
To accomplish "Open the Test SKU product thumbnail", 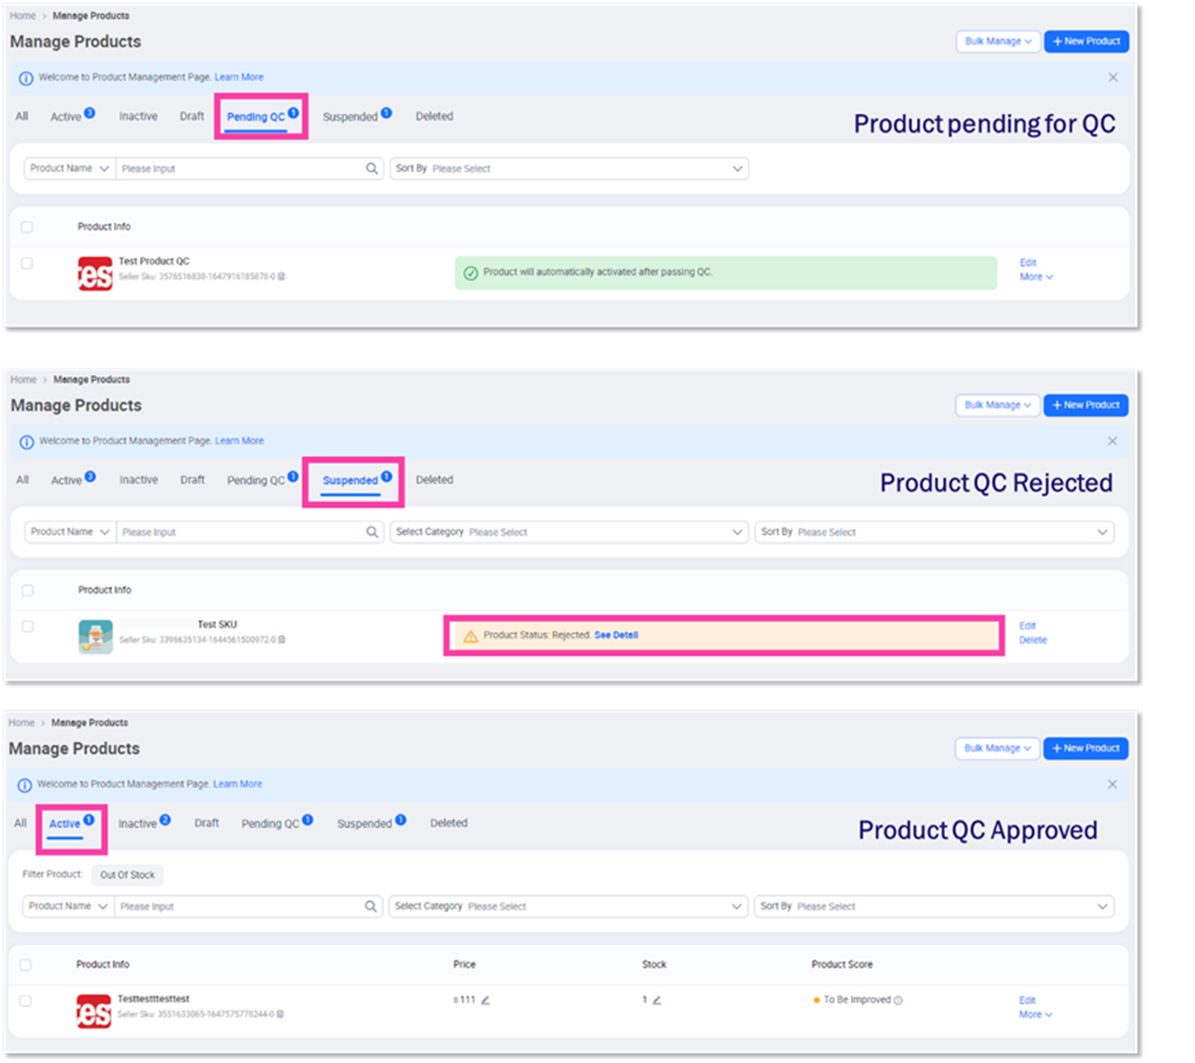I will click(x=95, y=636).
